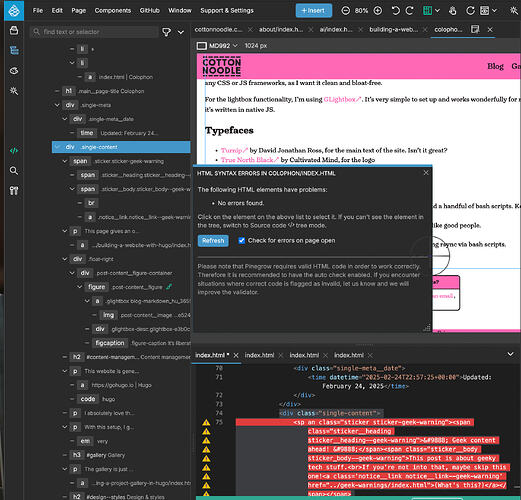Viewport: 521px width, 500px height.
Task: Open the visual helpers eye icon in sidebar
Action: point(14,71)
